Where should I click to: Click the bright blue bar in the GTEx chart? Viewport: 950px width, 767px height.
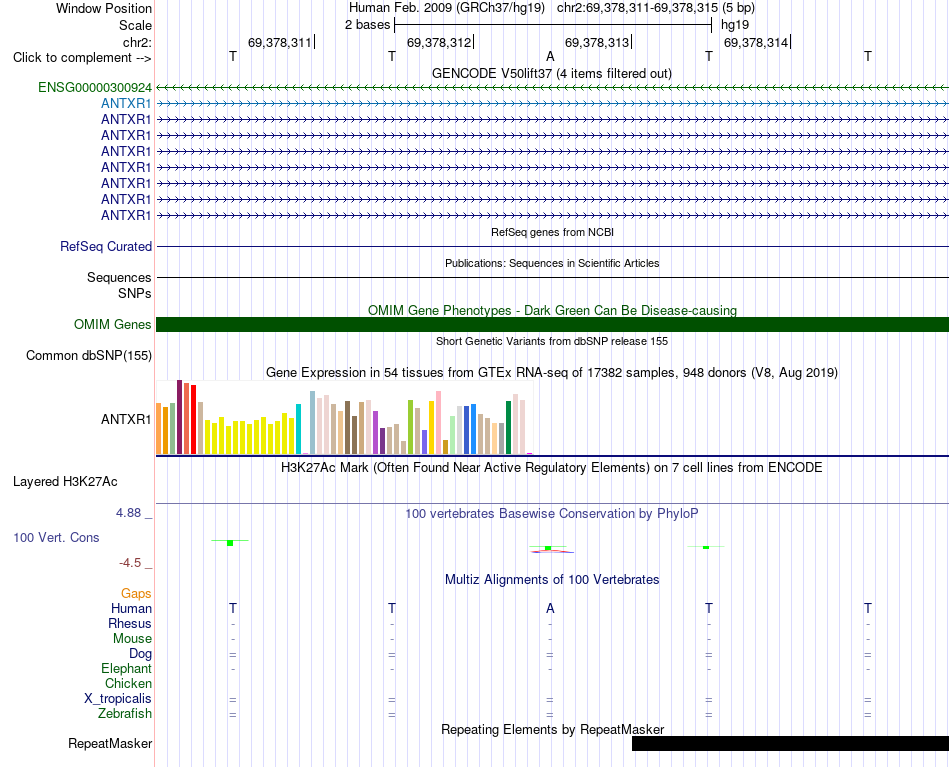tap(473, 429)
